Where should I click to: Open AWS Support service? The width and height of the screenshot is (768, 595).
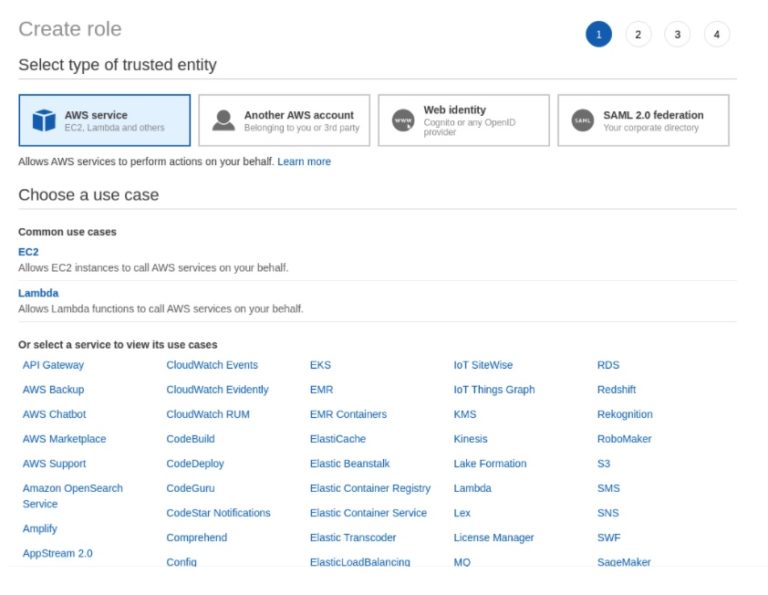point(54,463)
